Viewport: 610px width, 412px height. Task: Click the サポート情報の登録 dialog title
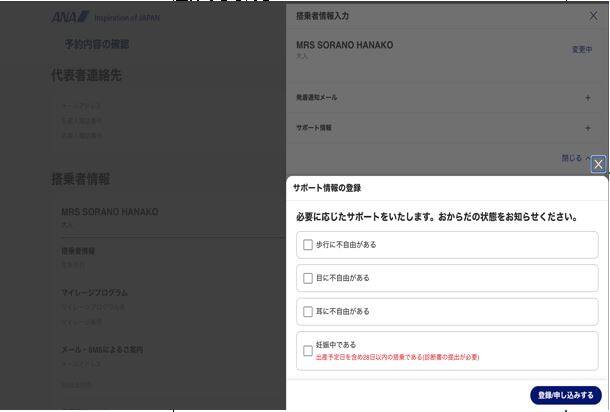pyautogui.click(x=327, y=188)
